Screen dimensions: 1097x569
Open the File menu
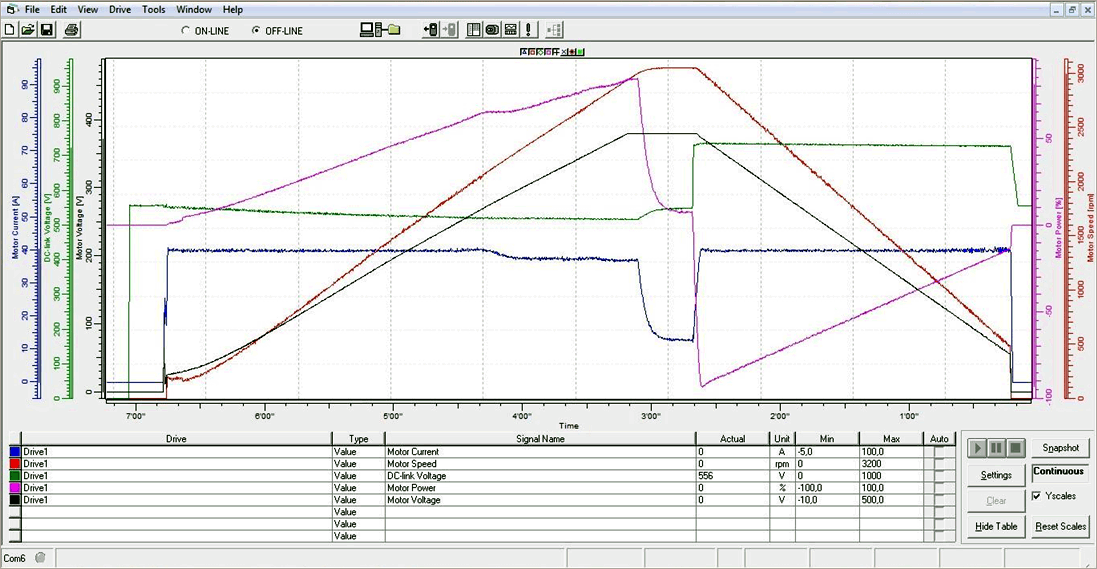click(x=32, y=9)
